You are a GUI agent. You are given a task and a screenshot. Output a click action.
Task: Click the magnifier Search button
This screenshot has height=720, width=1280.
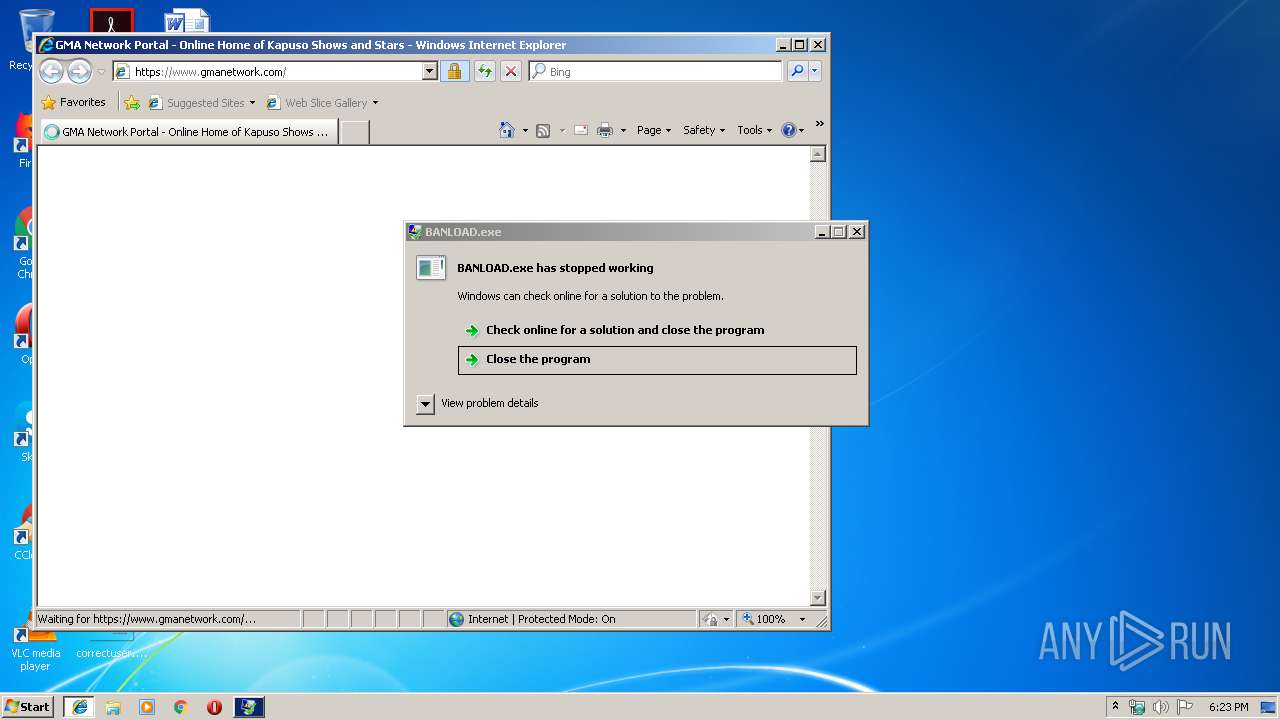[x=797, y=71]
